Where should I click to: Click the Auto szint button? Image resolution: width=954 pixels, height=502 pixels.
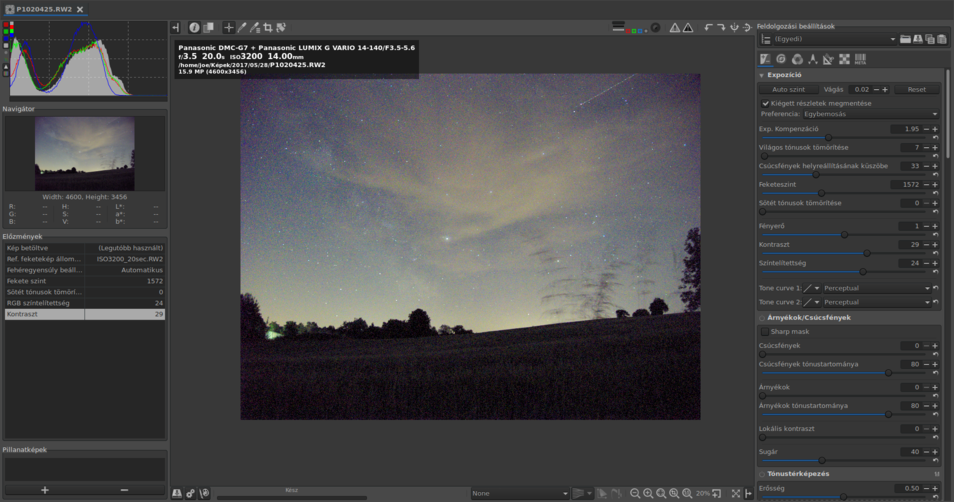789,89
